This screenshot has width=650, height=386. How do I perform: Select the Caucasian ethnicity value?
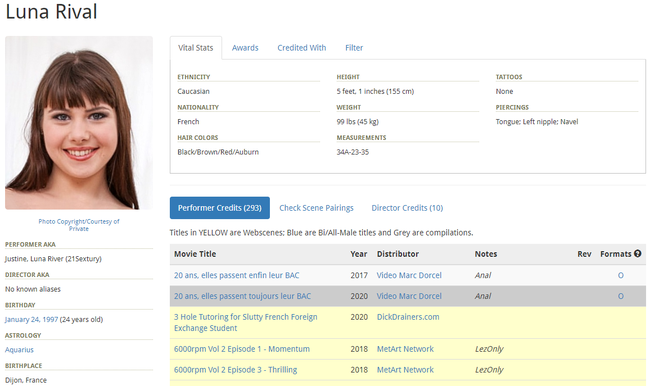193,91
